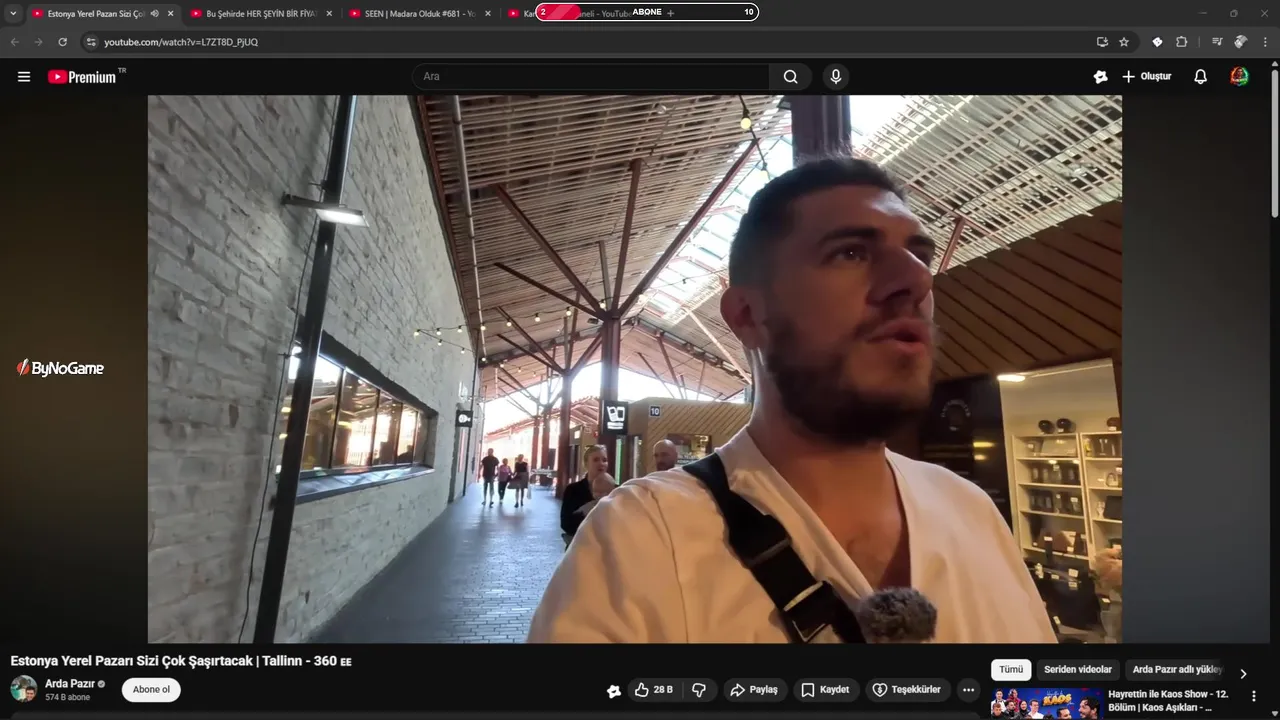The height and width of the screenshot is (720, 1280).
Task: Select the Seriden videolar chip
Action: [x=1078, y=670]
